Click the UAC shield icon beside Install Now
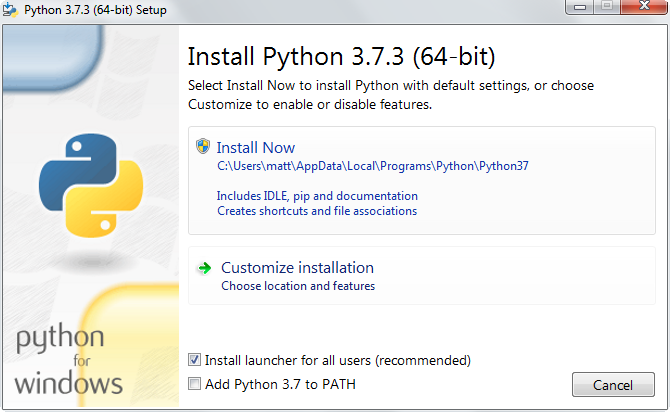Viewport: 670px width, 412px height. tap(204, 147)
